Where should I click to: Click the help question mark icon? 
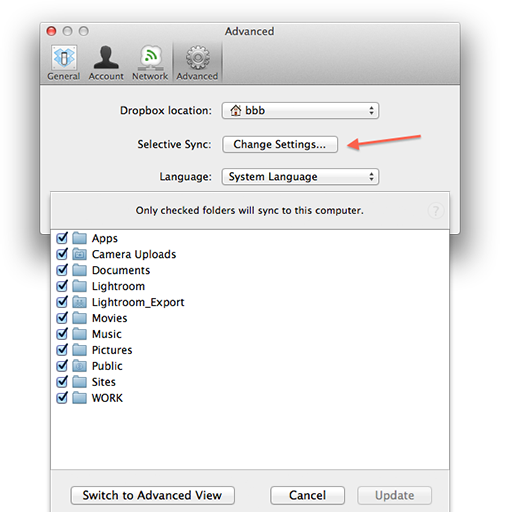[x=435, y=211]
